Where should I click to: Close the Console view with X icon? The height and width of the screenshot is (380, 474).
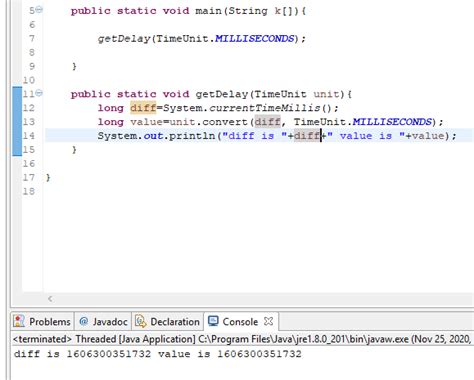tap(268, 321)
